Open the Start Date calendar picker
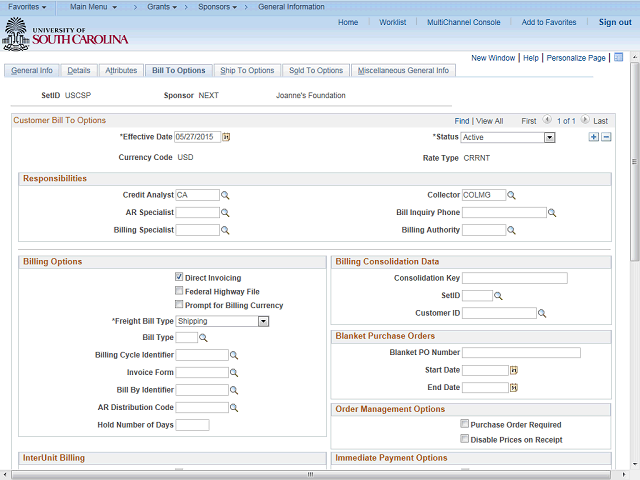This screenshot has height=480, width=640. (x=514, y=370)
